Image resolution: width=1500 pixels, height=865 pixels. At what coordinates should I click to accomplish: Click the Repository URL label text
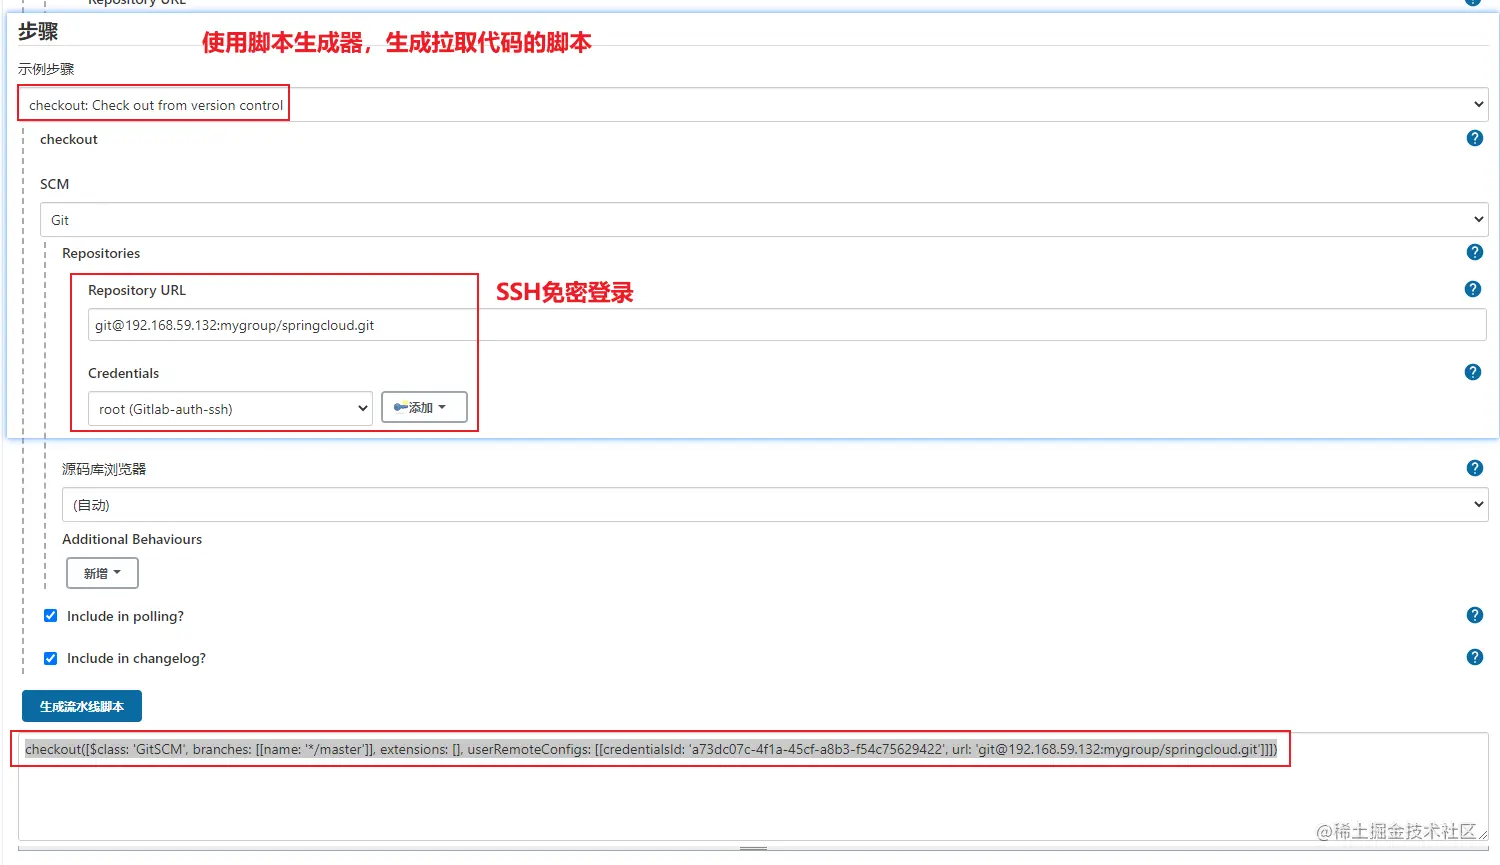[x=137, y=290]
